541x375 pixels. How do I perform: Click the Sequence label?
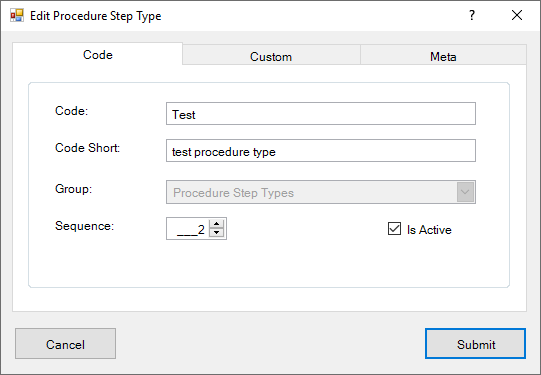click(x=85, y=226)
